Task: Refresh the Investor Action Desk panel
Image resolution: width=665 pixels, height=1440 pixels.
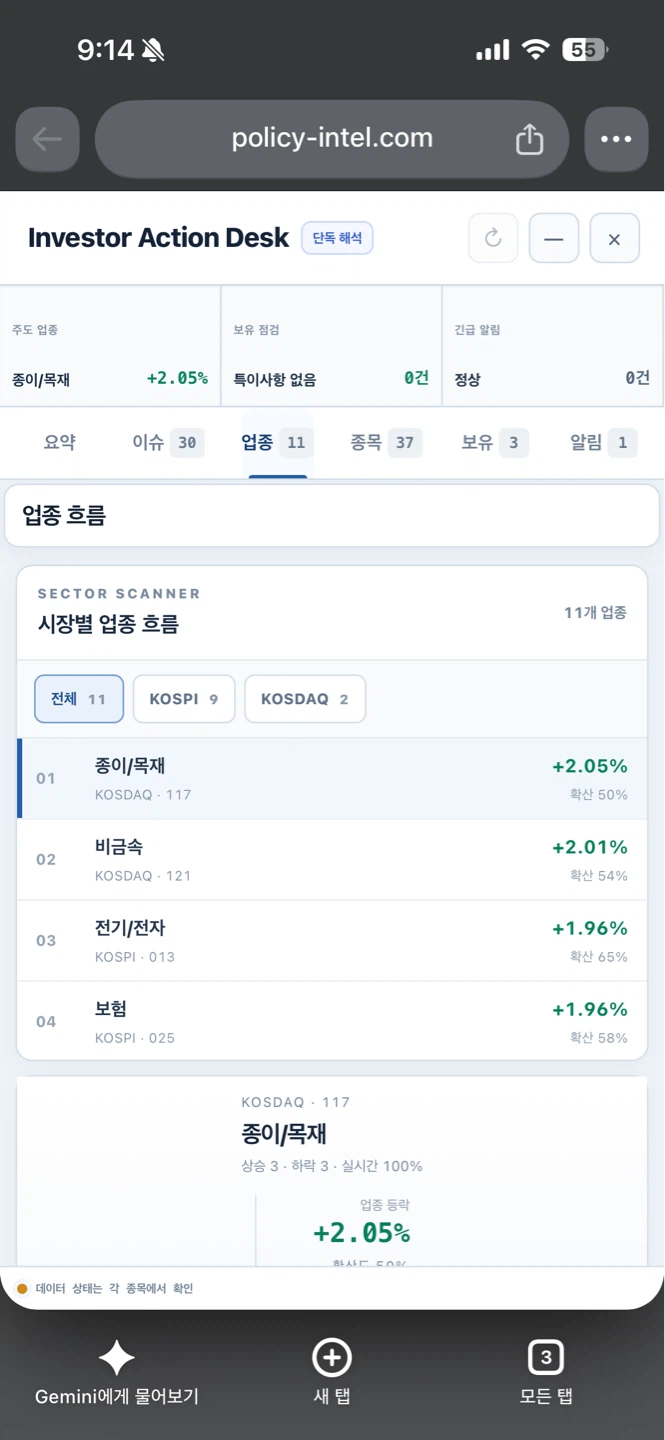Action: point(493,238)
